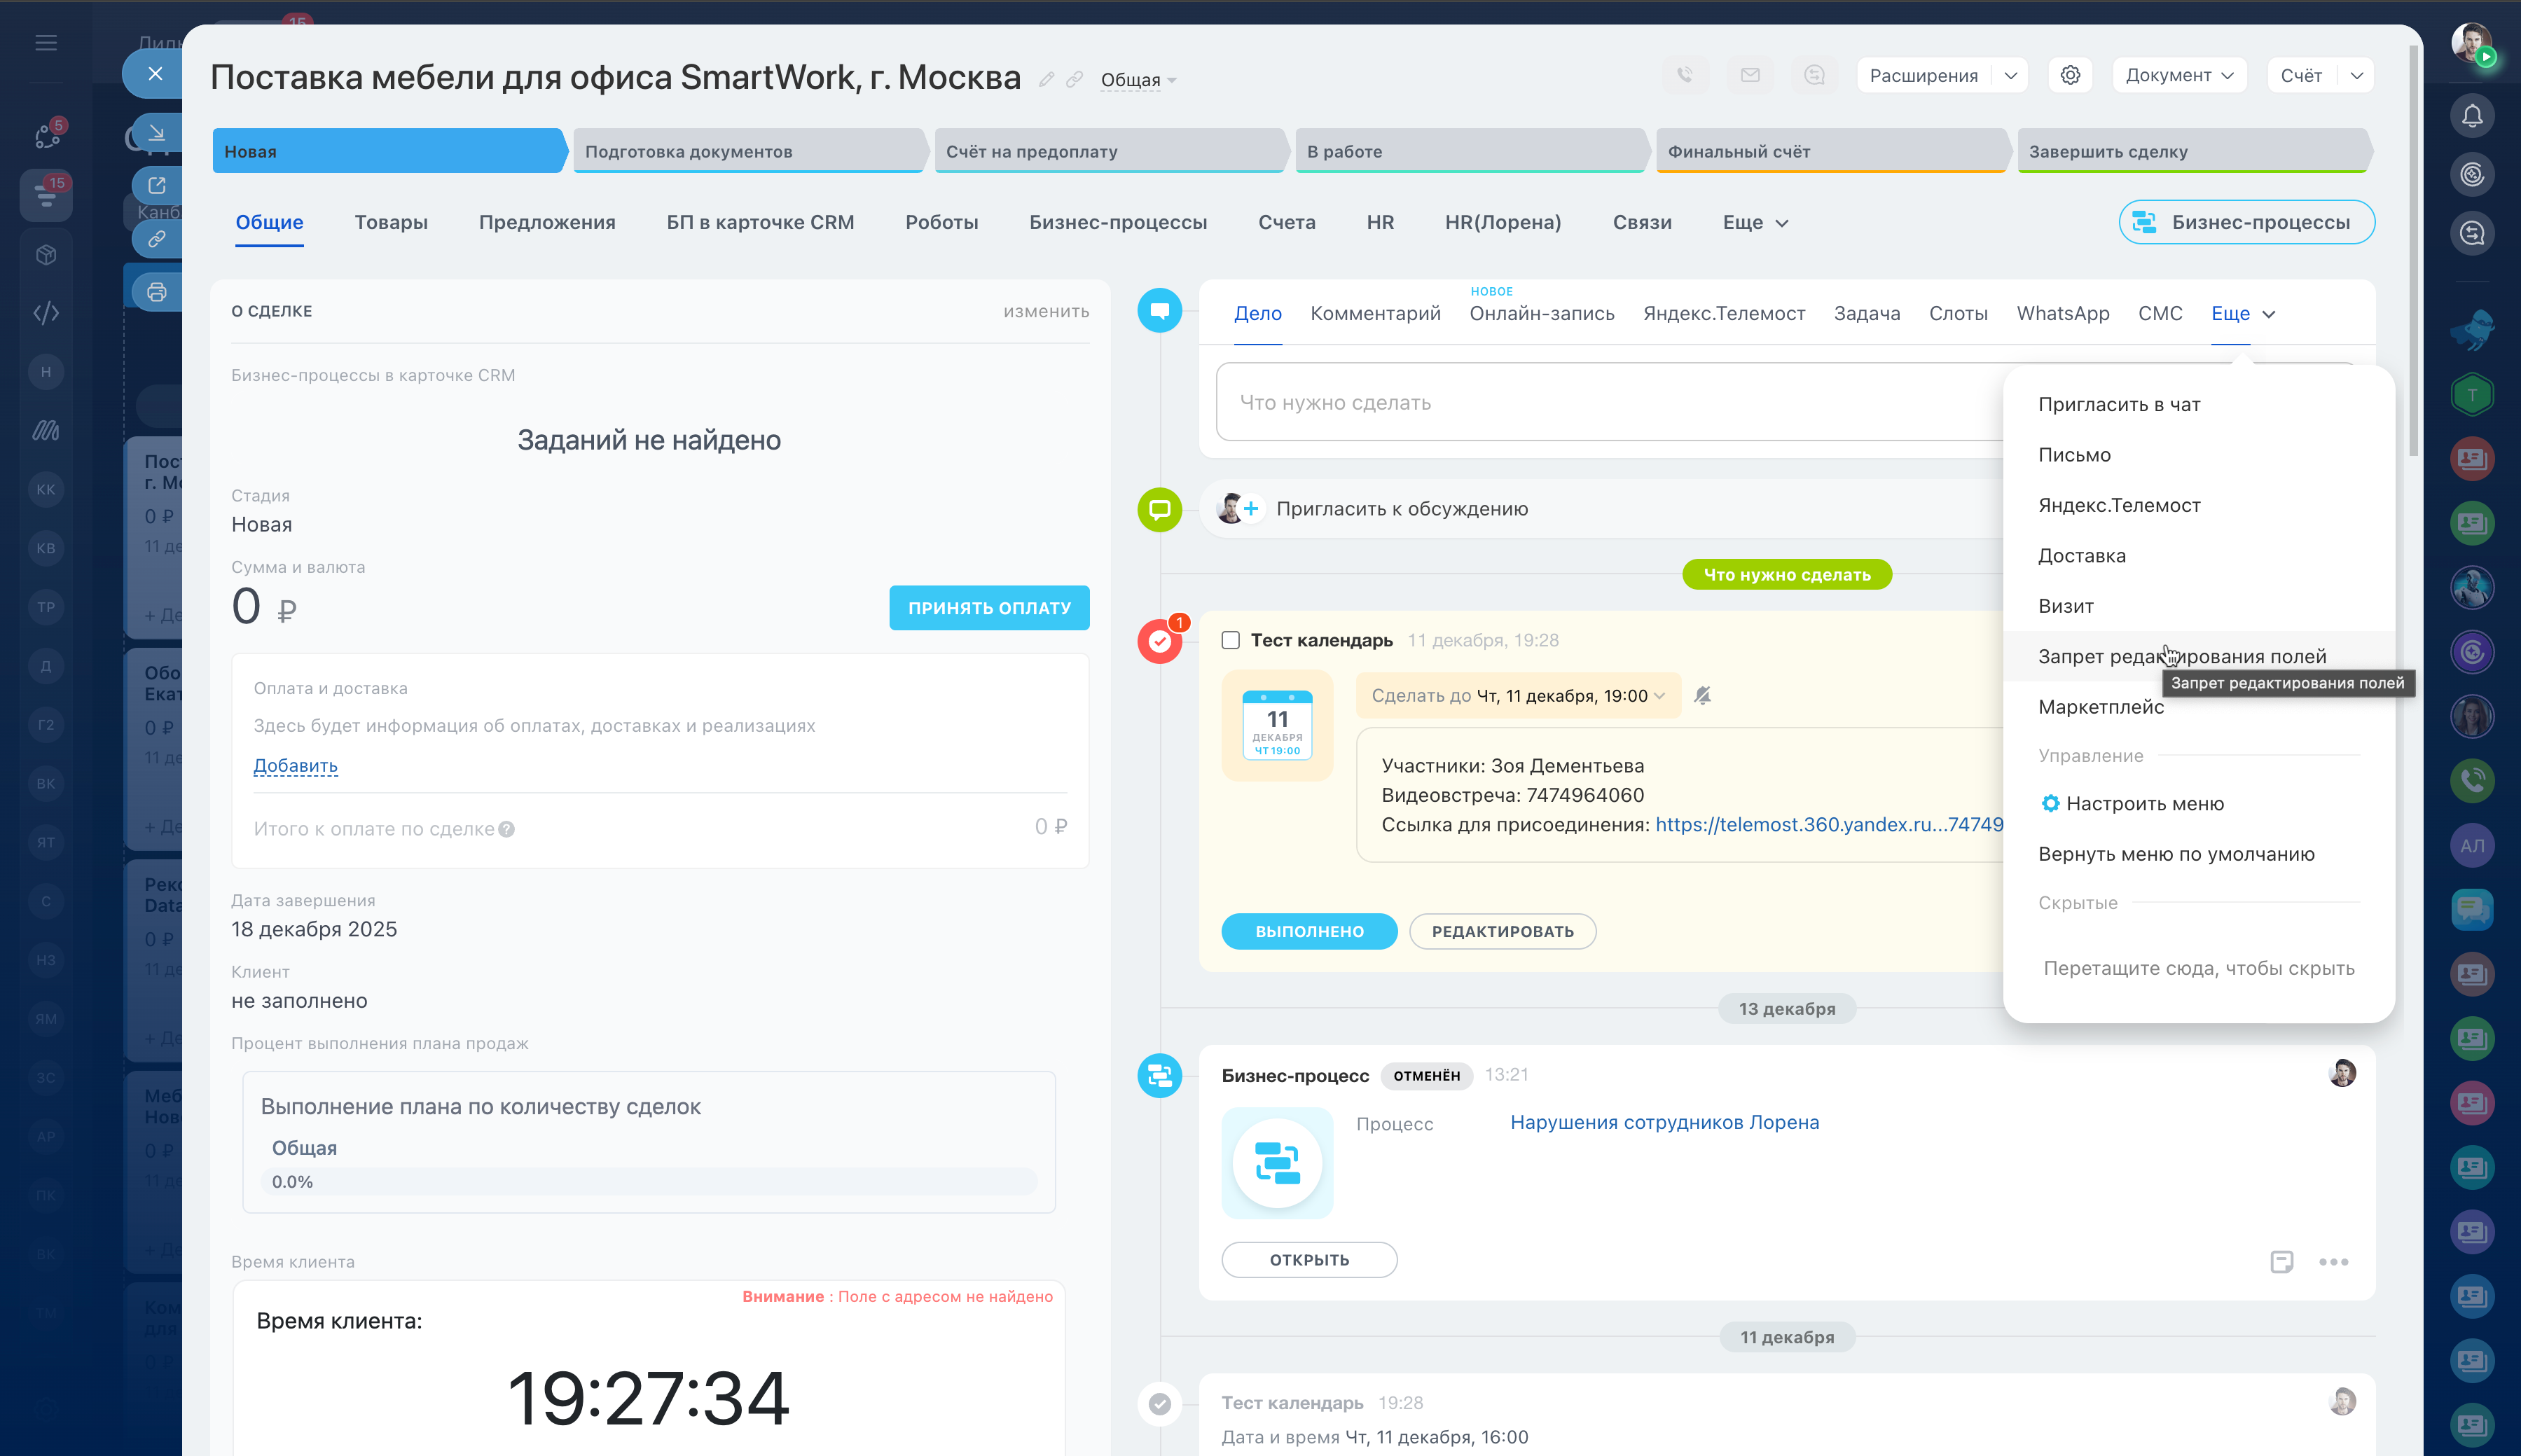2521x1456 pixels.
Task: Open notifications bell in right sidebar
Action: coord(2472,116)
